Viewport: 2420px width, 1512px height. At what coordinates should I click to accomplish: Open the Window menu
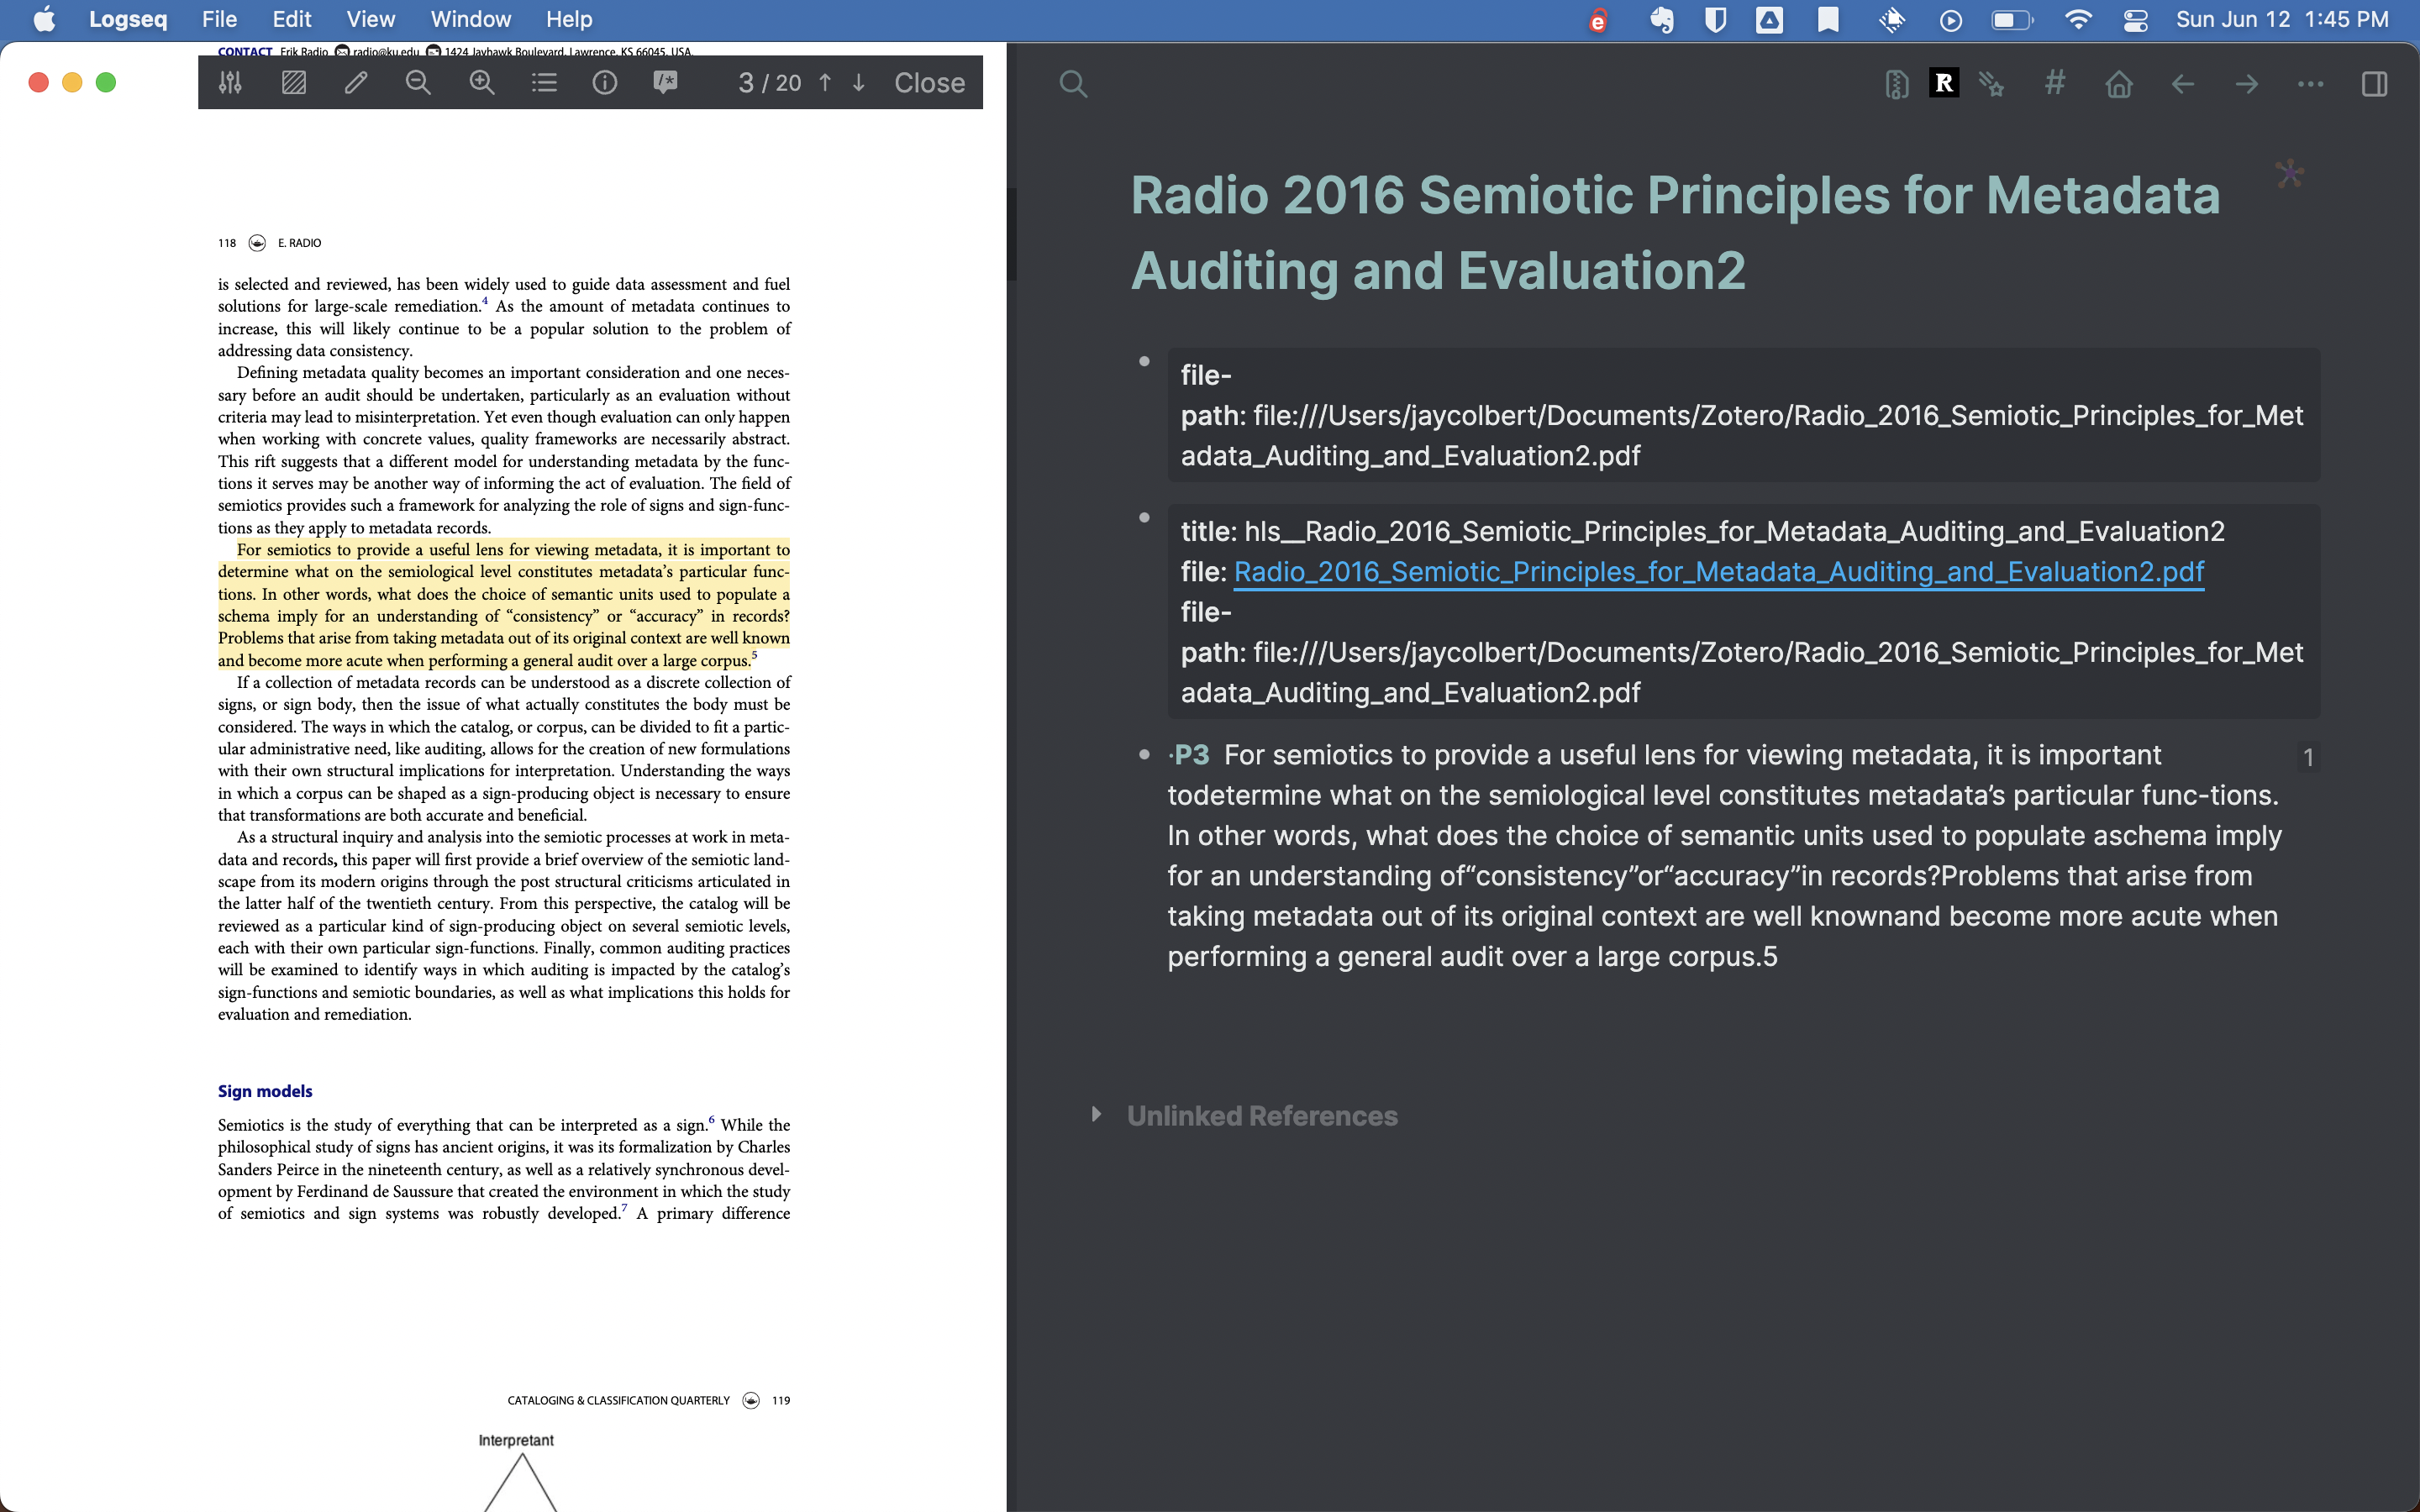[x=470, y=19]
